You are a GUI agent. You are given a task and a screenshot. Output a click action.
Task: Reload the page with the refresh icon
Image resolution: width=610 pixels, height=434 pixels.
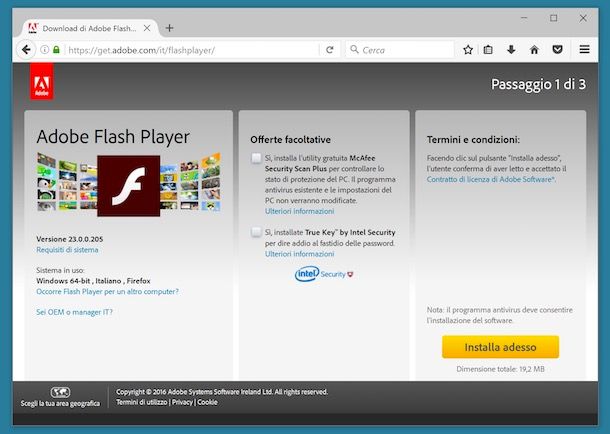tap(330, 50)
